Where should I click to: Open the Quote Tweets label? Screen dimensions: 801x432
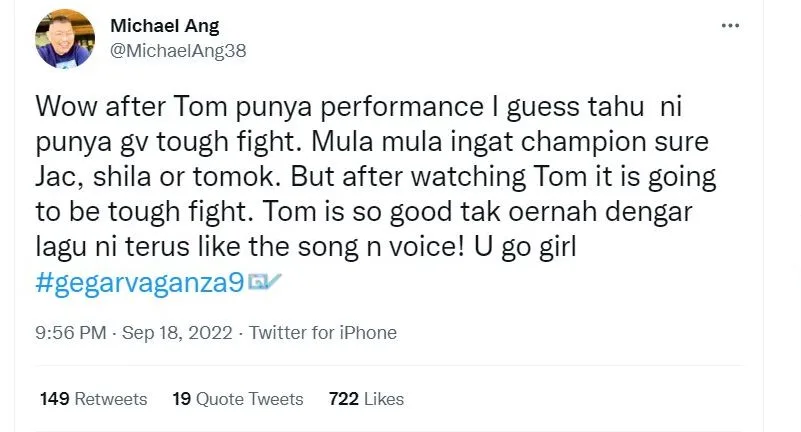click(x=249, y=399)
